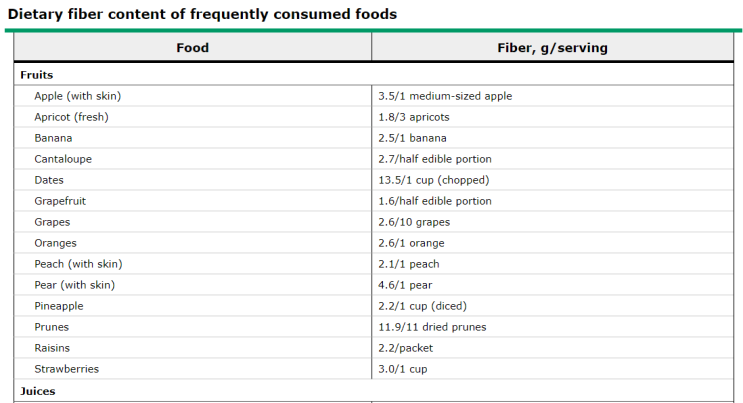
Task: Click the 13.5/1 cup (chopped) value
Action: [434, 180]
